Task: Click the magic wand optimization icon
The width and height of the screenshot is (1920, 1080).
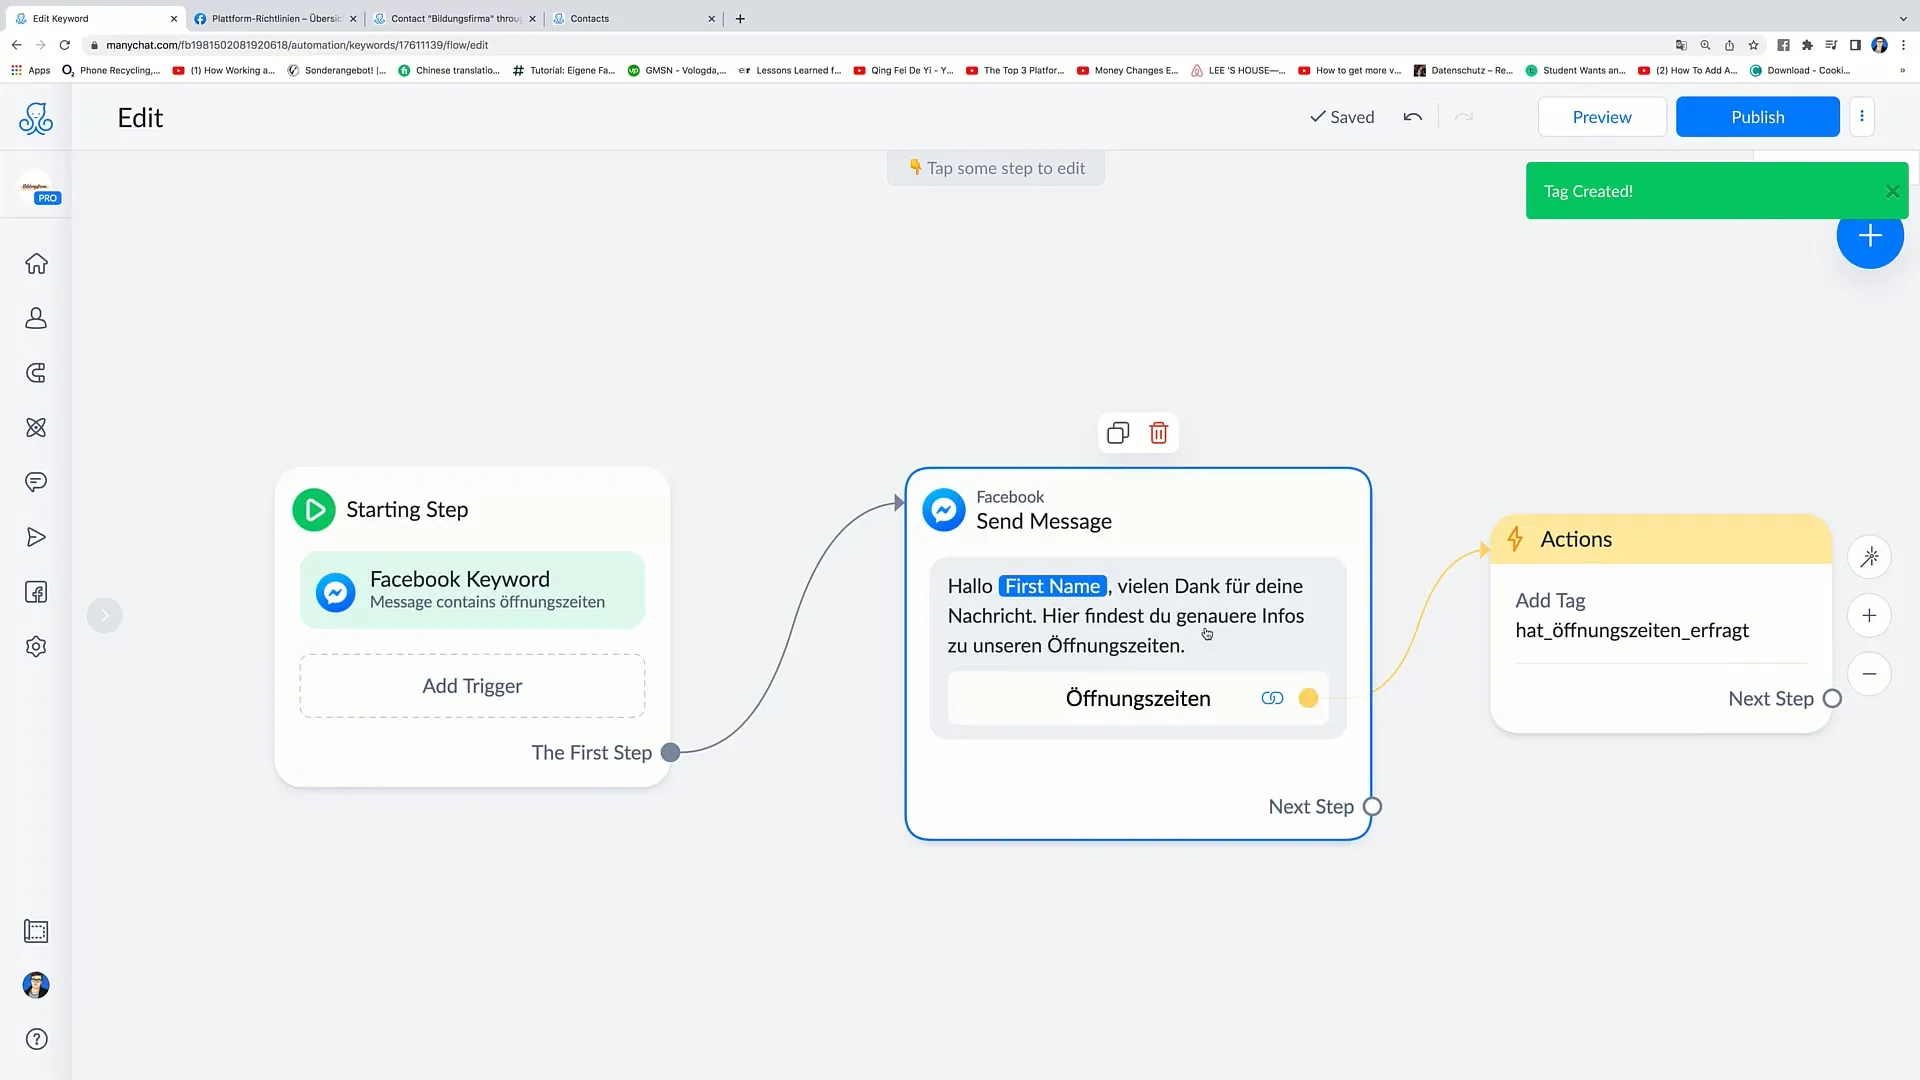Action: tap(1870, 555)
